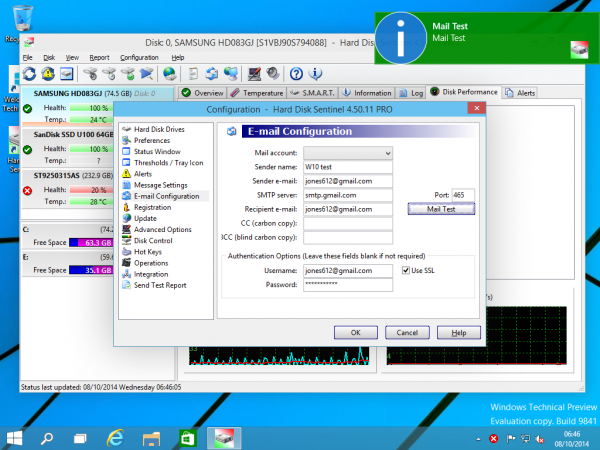Select Integration entry

click(151, 274)
